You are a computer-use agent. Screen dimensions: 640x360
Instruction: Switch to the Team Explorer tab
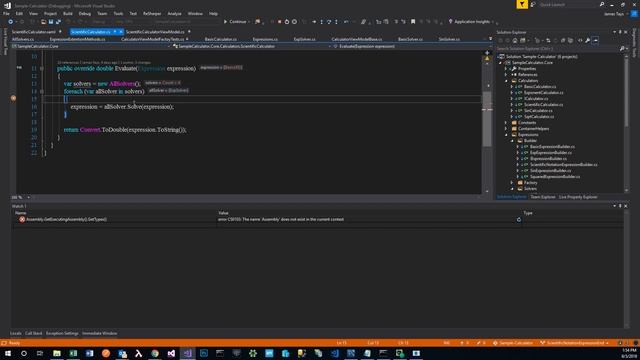[542, 197]
